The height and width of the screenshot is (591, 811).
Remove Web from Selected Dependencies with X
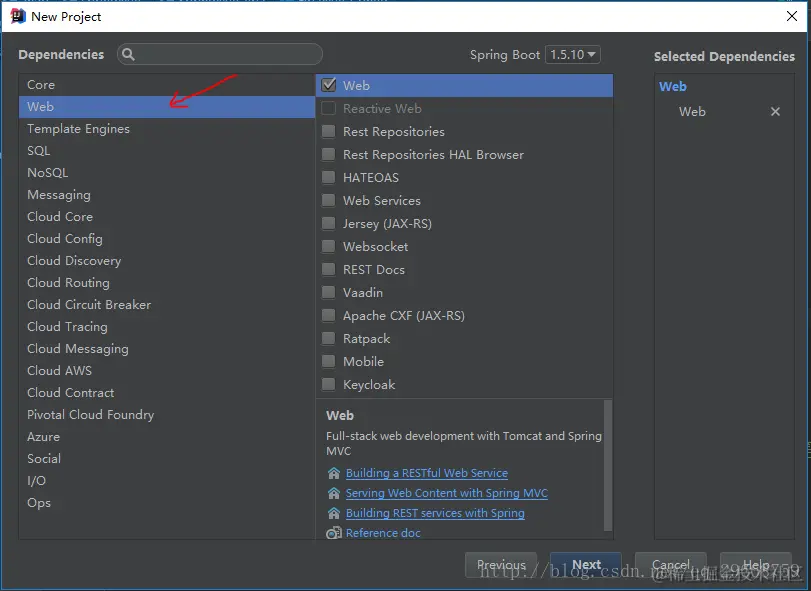[x=775, y=111]
